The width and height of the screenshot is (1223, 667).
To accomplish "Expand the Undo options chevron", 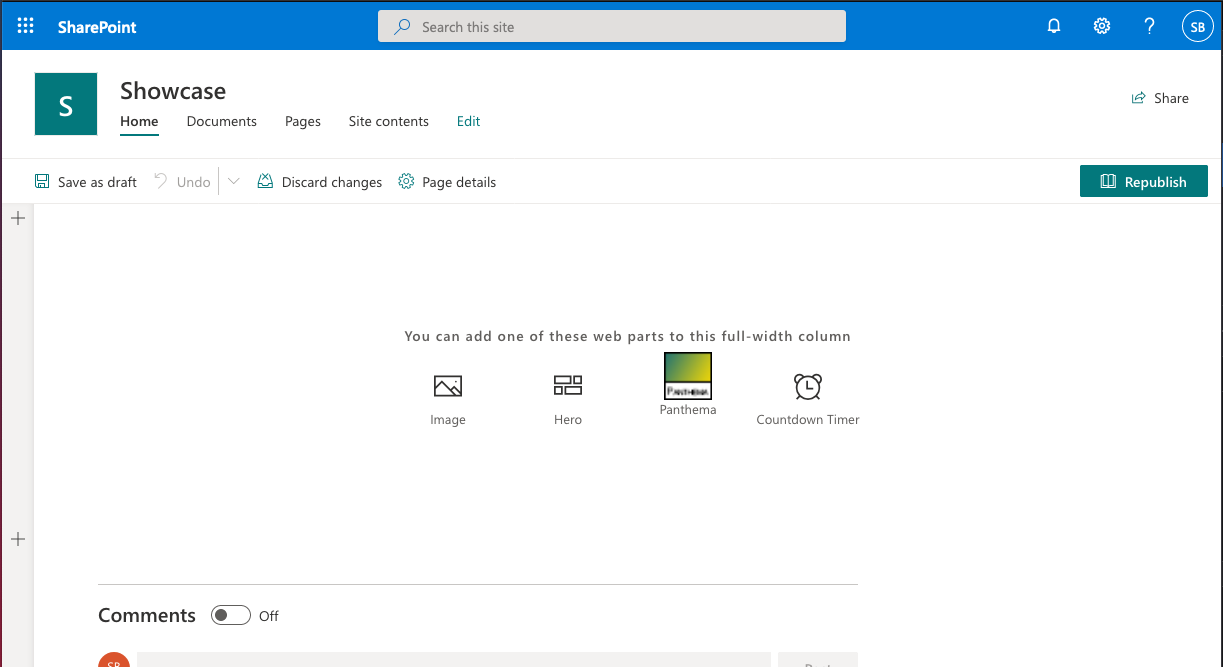I will coord(233,181).
